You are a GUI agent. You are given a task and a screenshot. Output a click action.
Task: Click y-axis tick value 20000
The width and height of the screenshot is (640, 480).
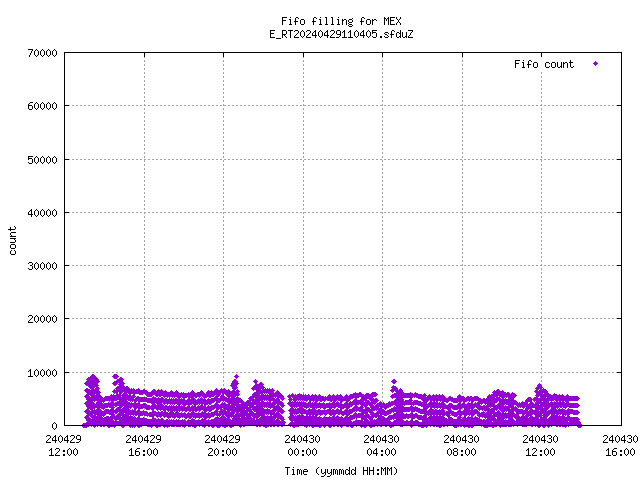(42, 319)
